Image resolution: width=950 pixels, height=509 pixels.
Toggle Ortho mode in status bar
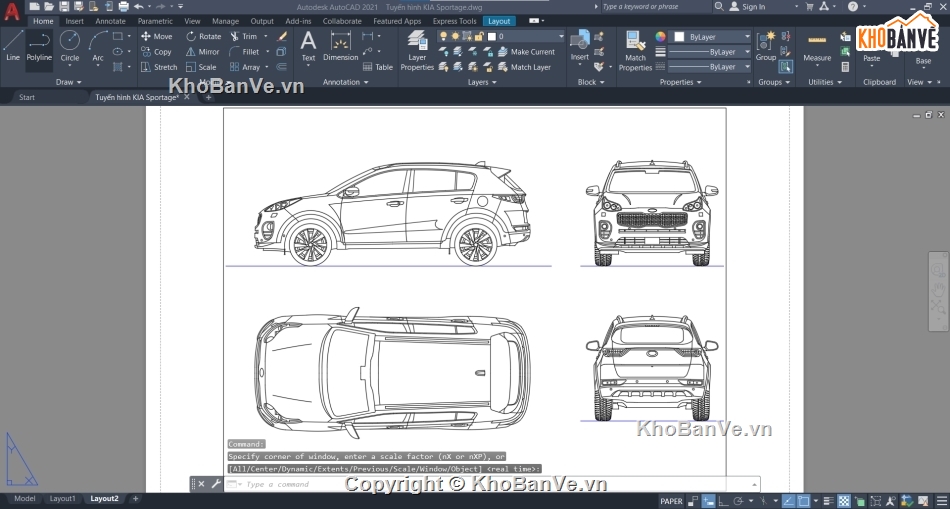723,501
